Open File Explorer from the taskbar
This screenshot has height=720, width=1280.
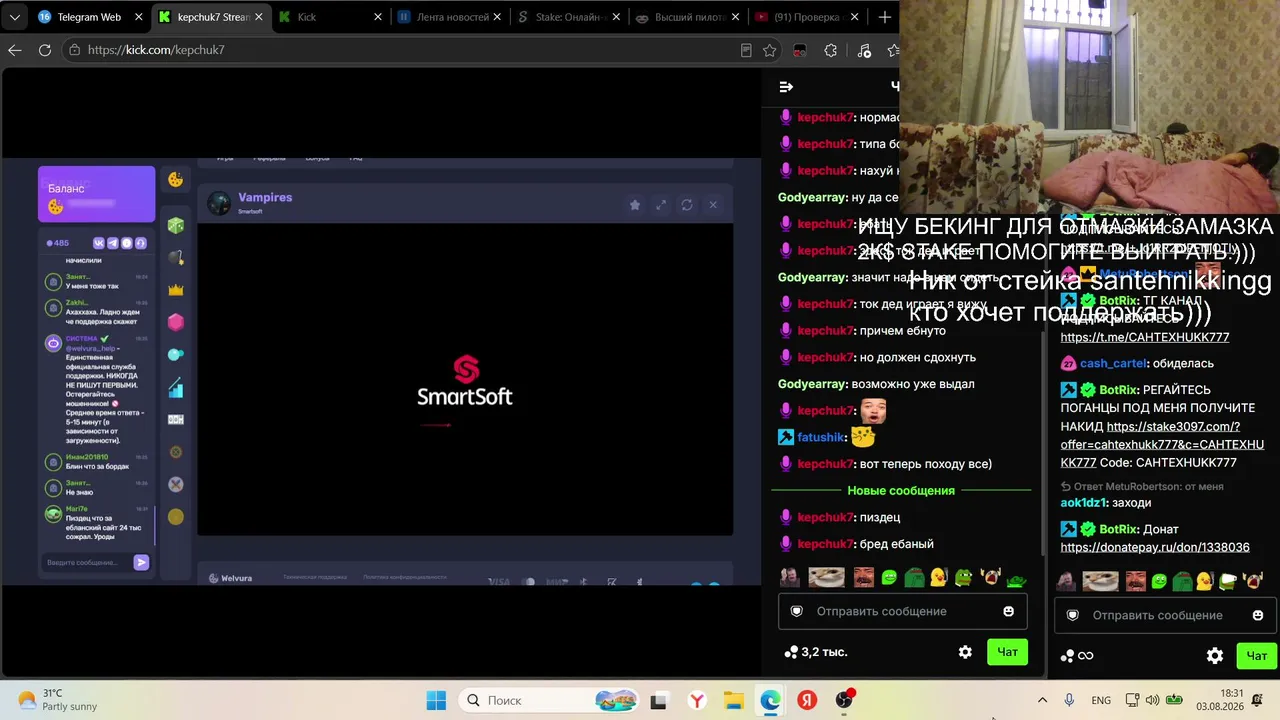click(x=733, y=700)
